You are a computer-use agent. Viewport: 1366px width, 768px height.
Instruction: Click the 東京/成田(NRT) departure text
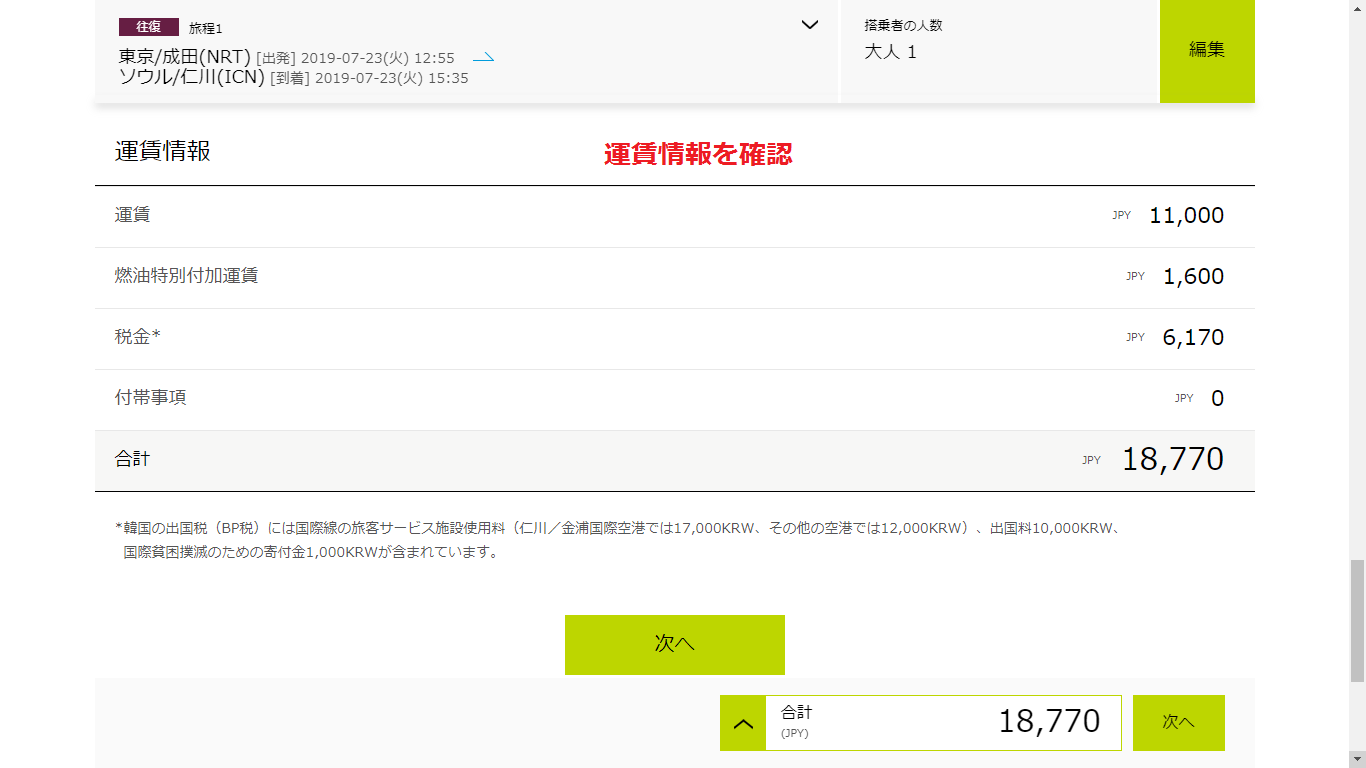(184, 57)
